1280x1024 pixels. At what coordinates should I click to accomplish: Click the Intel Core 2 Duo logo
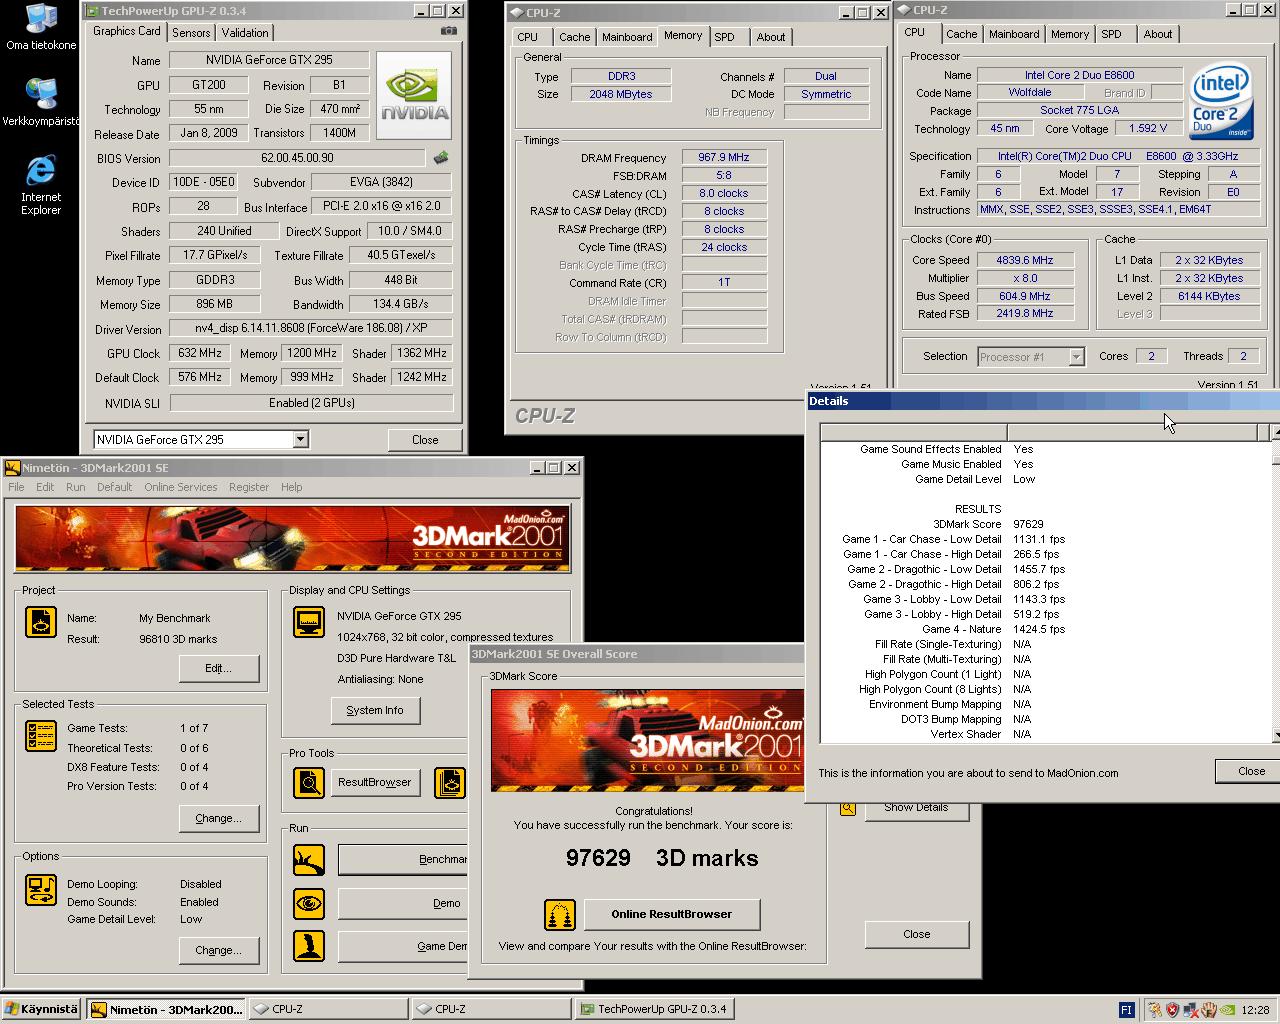coord(1221,103)
